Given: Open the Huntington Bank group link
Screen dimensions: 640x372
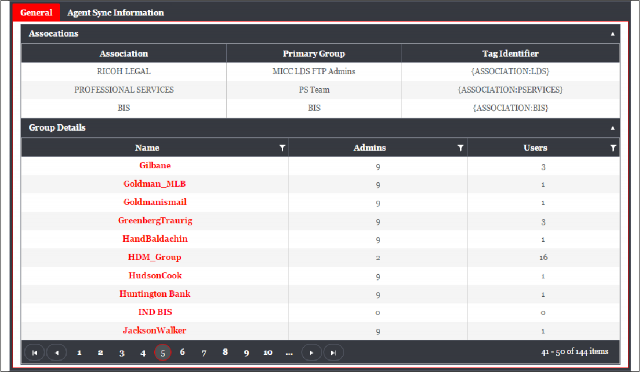Looking at the screenshot, I should click(x=155, y=294).
